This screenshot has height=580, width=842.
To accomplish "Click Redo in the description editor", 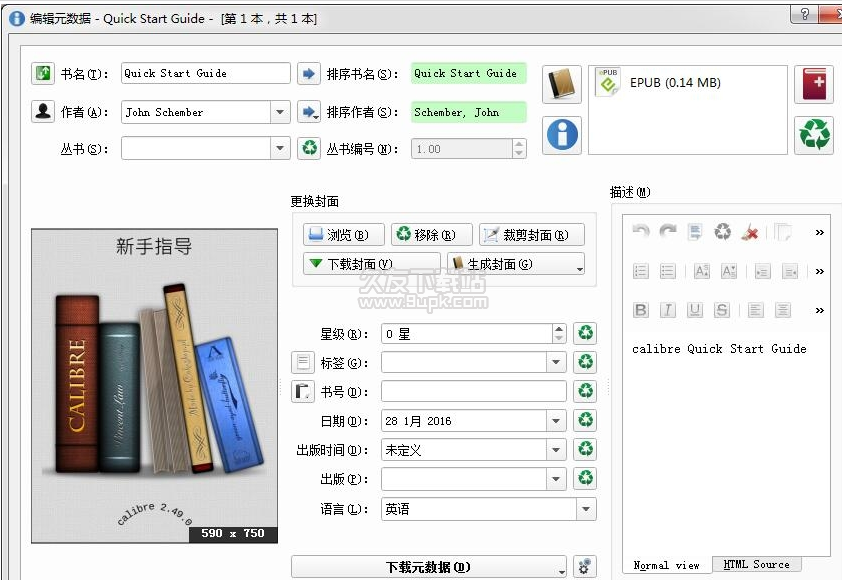I will (x=667, y=232).
